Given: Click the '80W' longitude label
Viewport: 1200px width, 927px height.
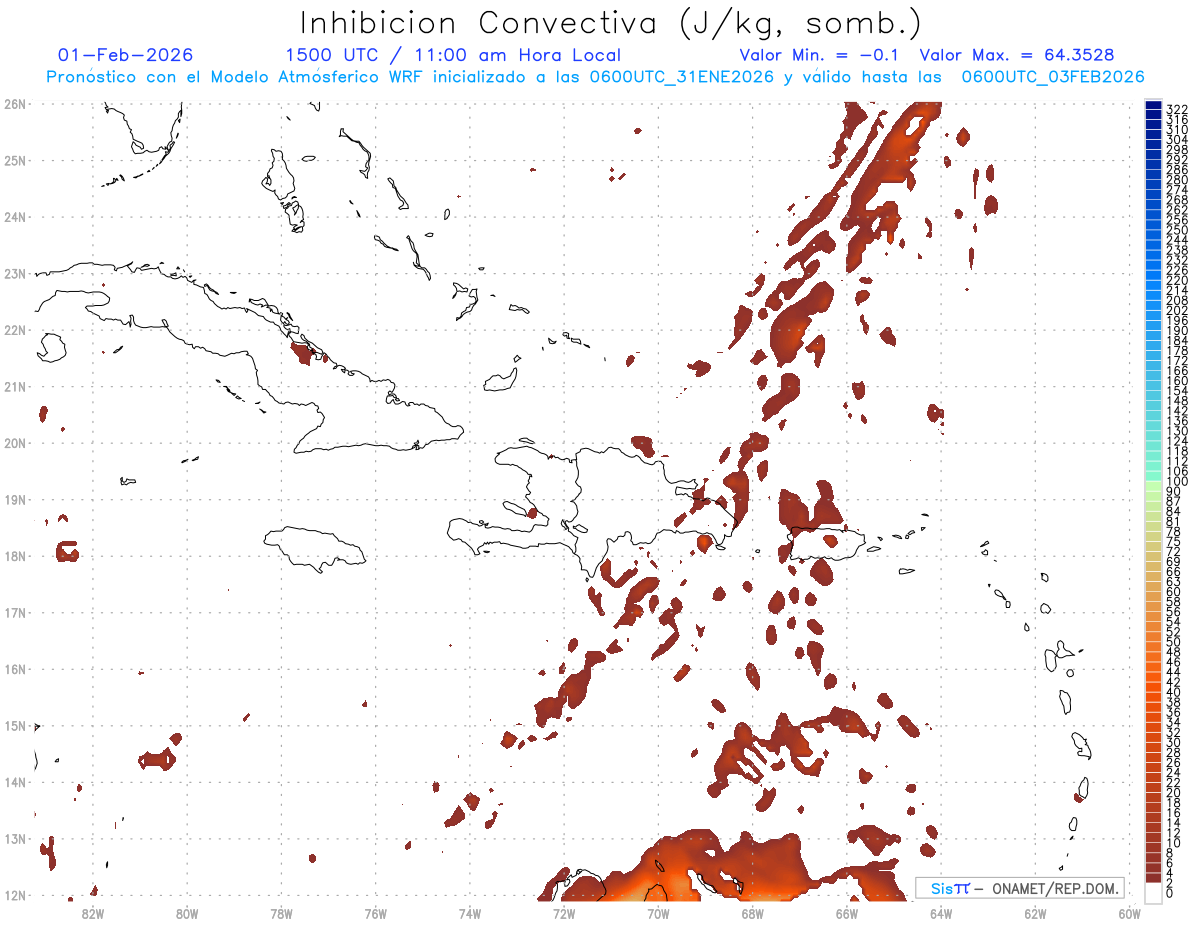Looking at the screenshot, I should [187, 913].
